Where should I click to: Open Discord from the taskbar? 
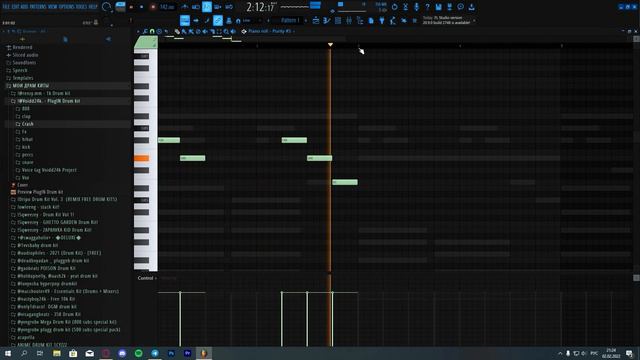(122, 353)
